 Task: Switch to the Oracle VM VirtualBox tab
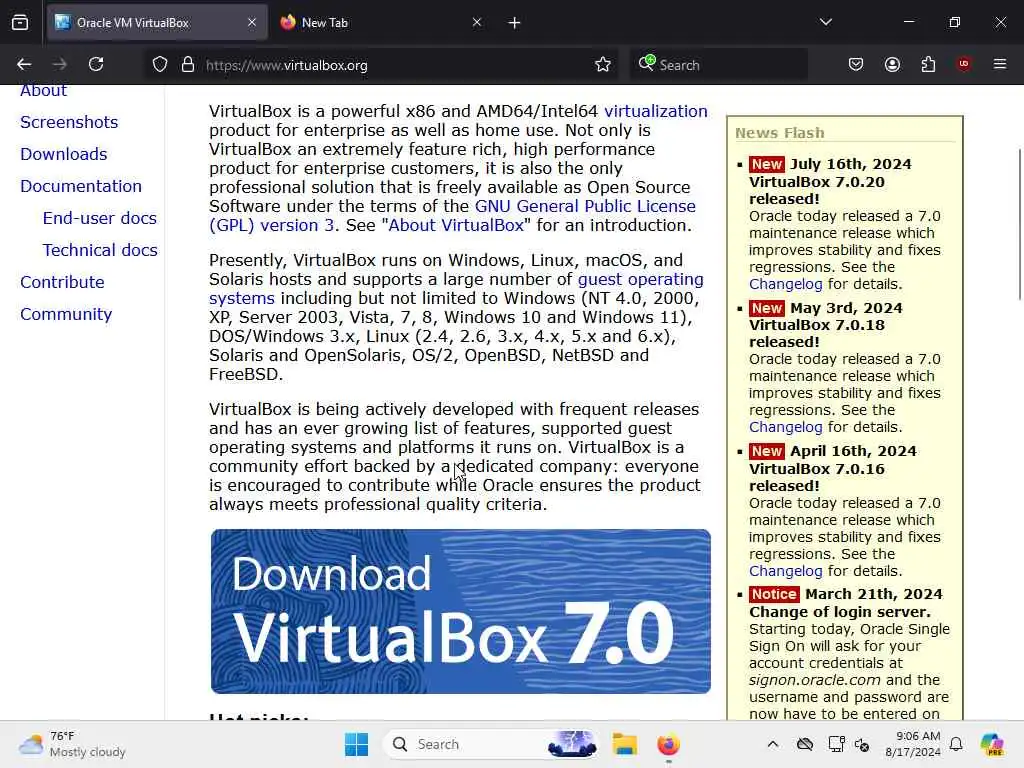pyautogui.click(x=157, y=22)
